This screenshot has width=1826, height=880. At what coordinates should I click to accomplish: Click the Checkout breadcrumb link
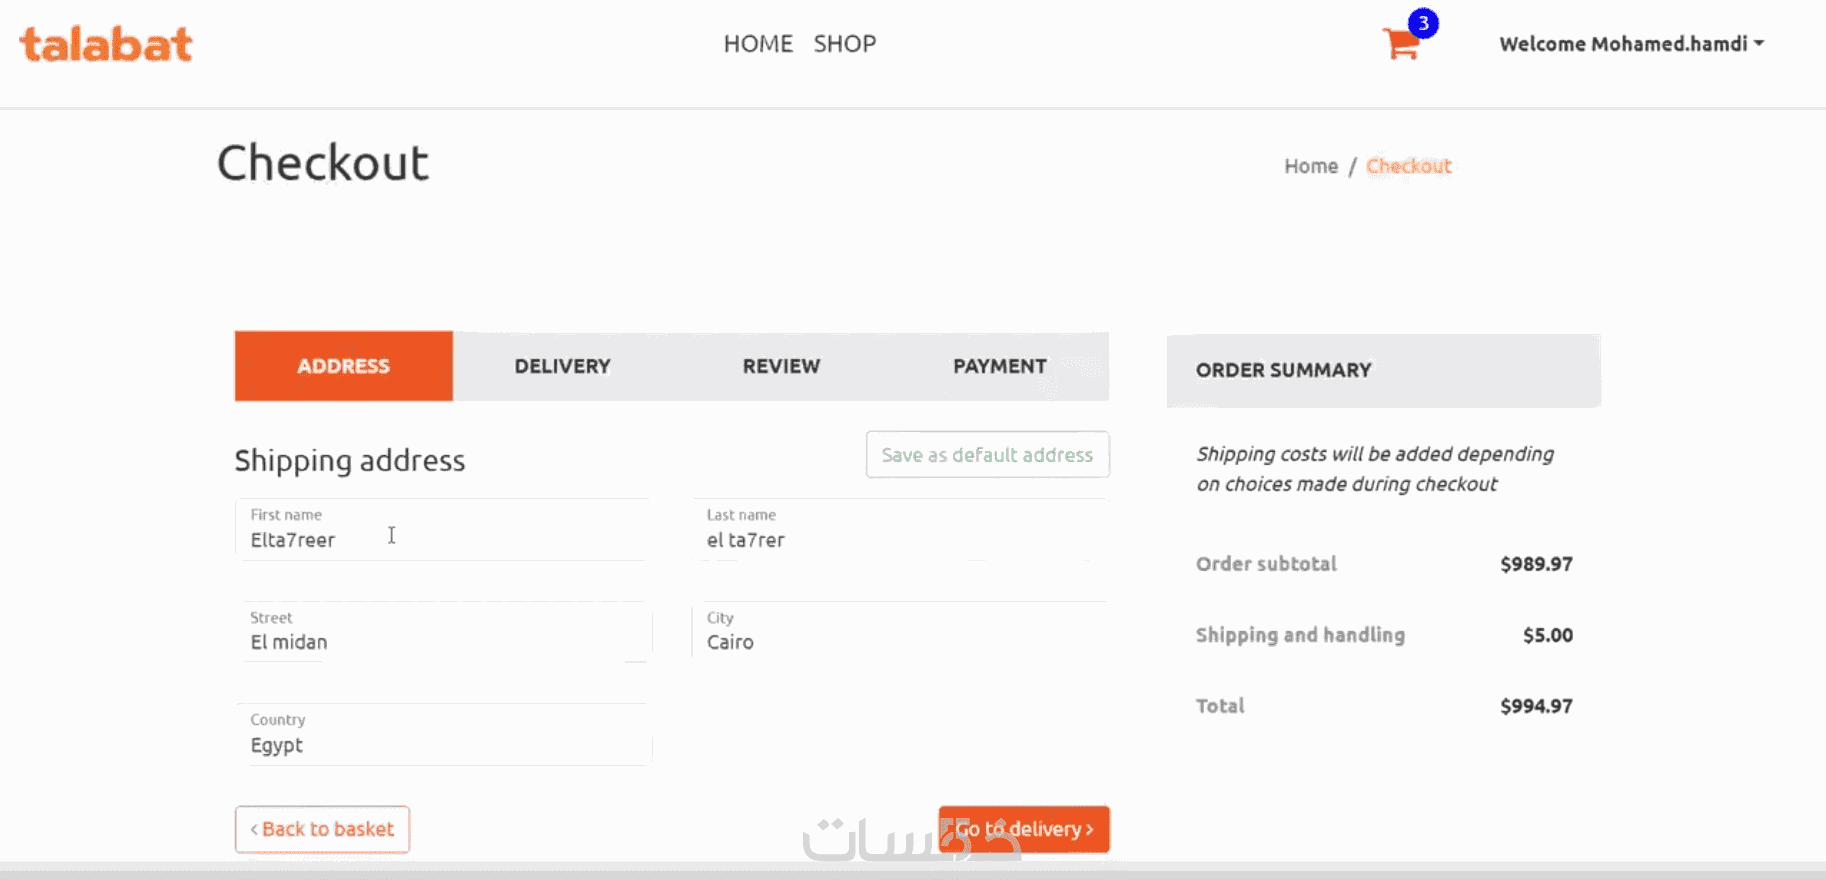click(1408, 166)
